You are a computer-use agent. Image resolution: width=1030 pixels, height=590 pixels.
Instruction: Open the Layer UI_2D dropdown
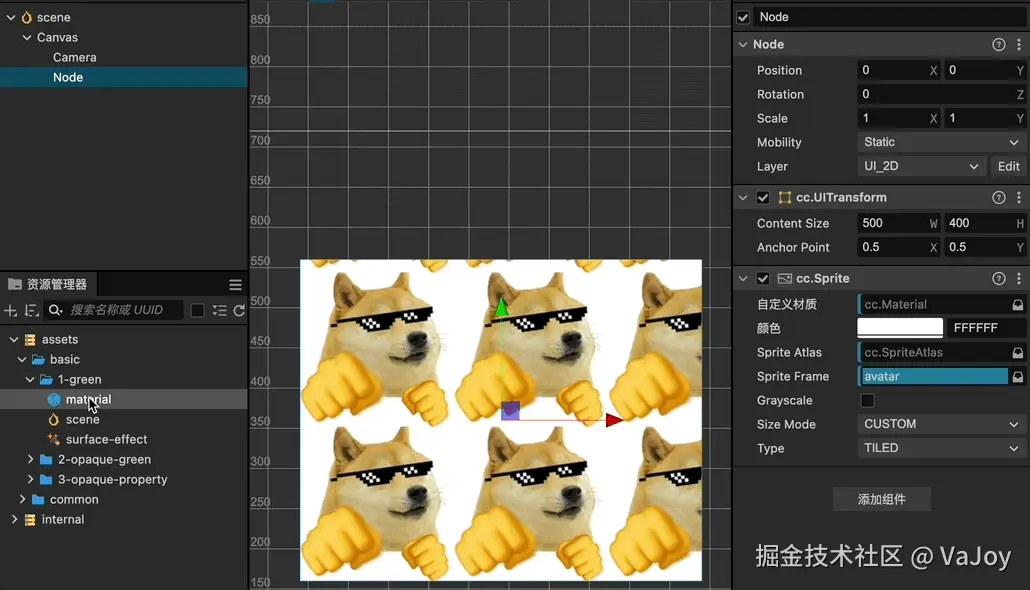click(x=921, y=166)
